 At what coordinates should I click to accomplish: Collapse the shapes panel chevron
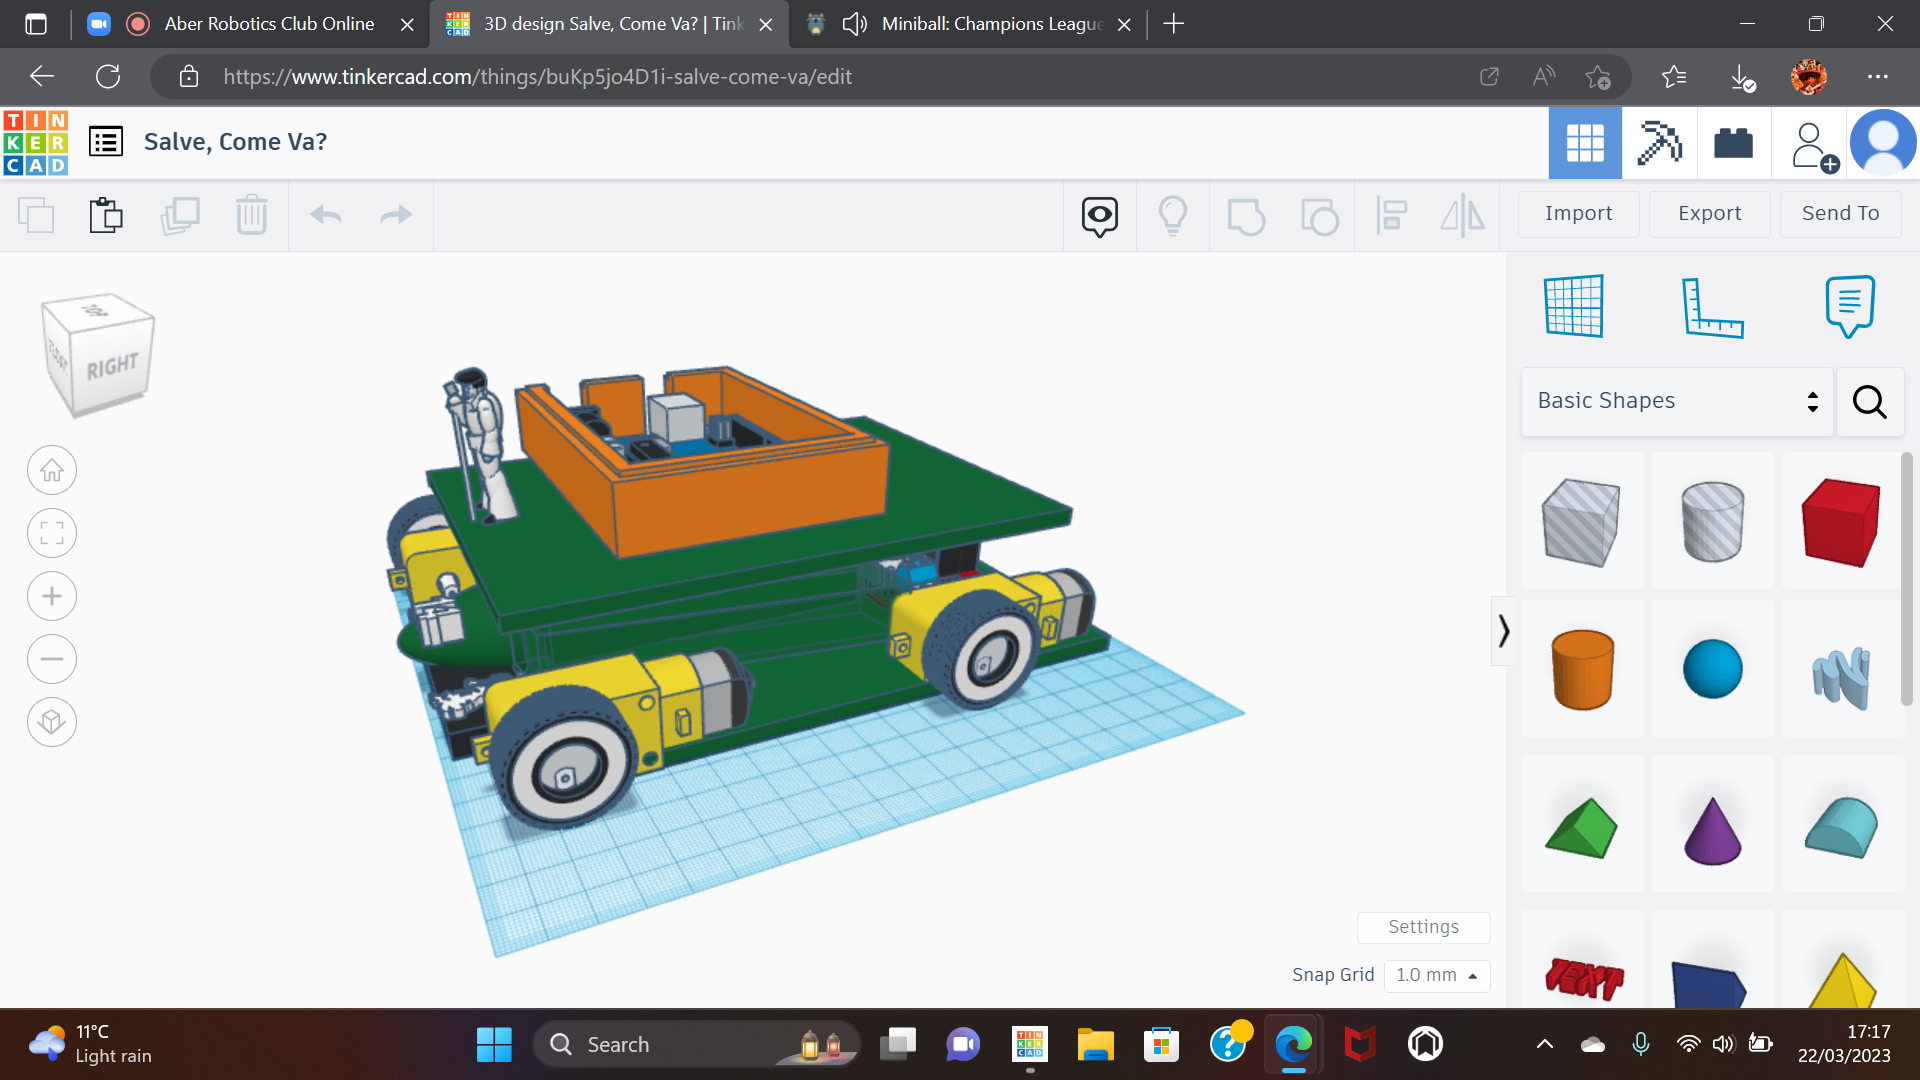[x=1503, y=631]
